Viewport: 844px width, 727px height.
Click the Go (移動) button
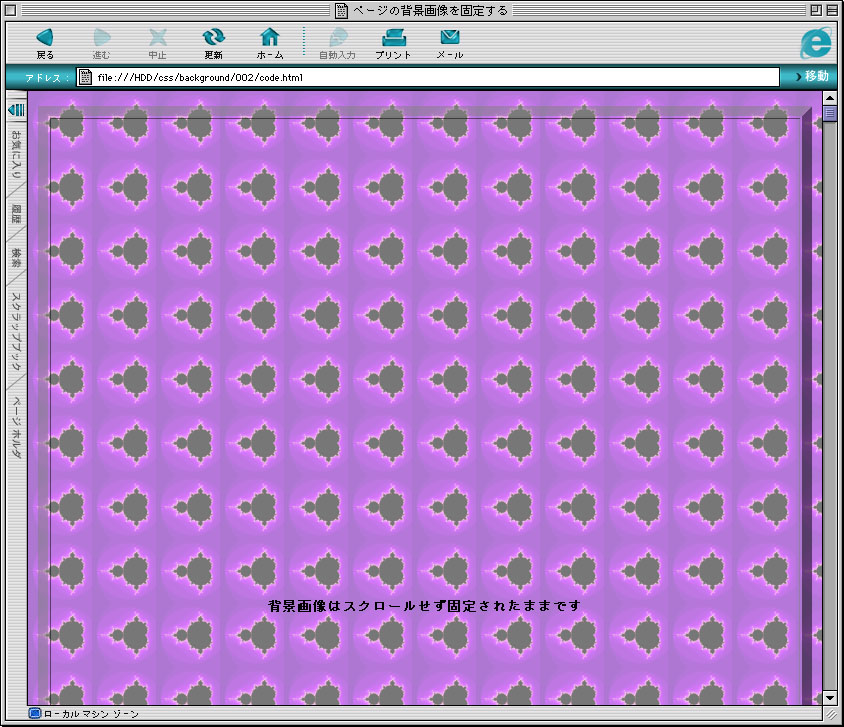click(810, 77)
